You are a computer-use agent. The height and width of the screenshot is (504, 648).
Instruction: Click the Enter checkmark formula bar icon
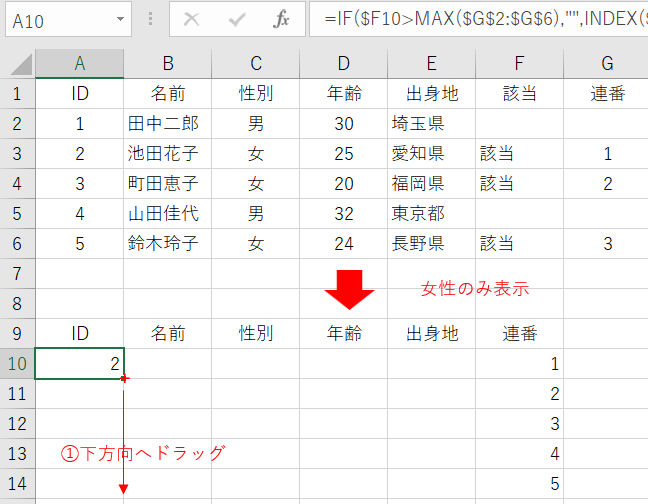point(237,19)
